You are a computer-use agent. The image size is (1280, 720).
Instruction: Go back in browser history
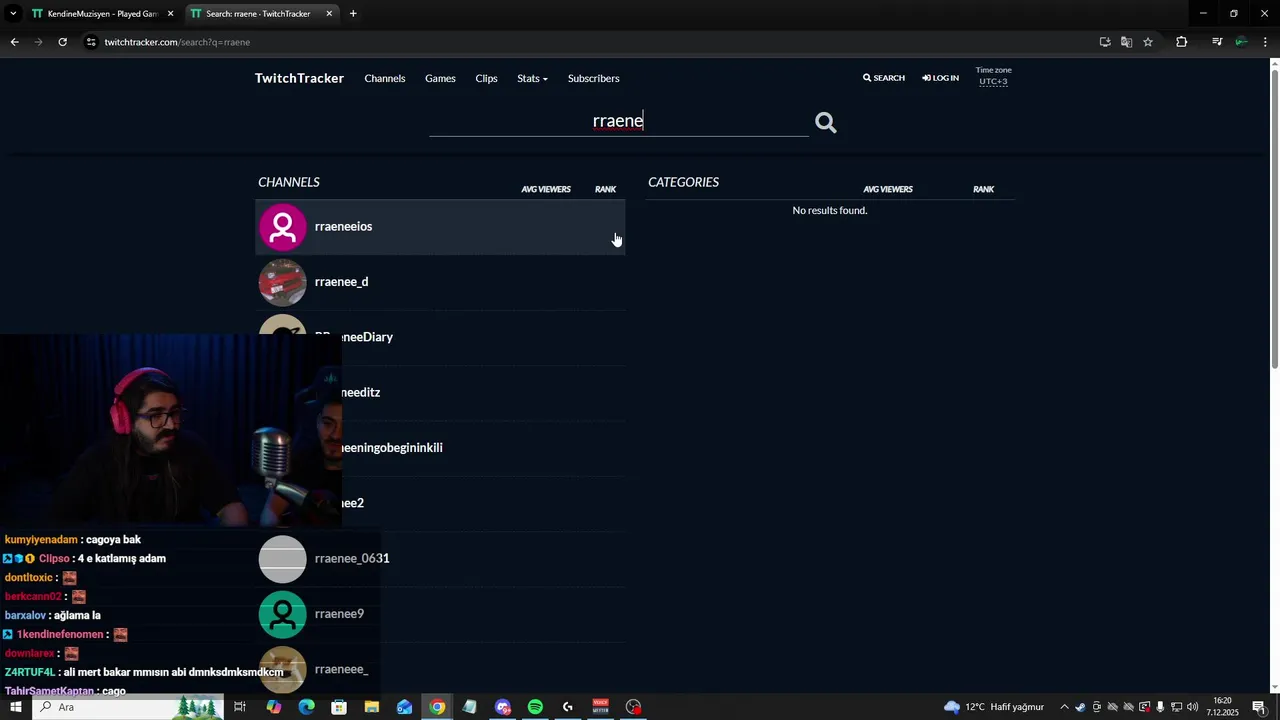pos(14,42)
